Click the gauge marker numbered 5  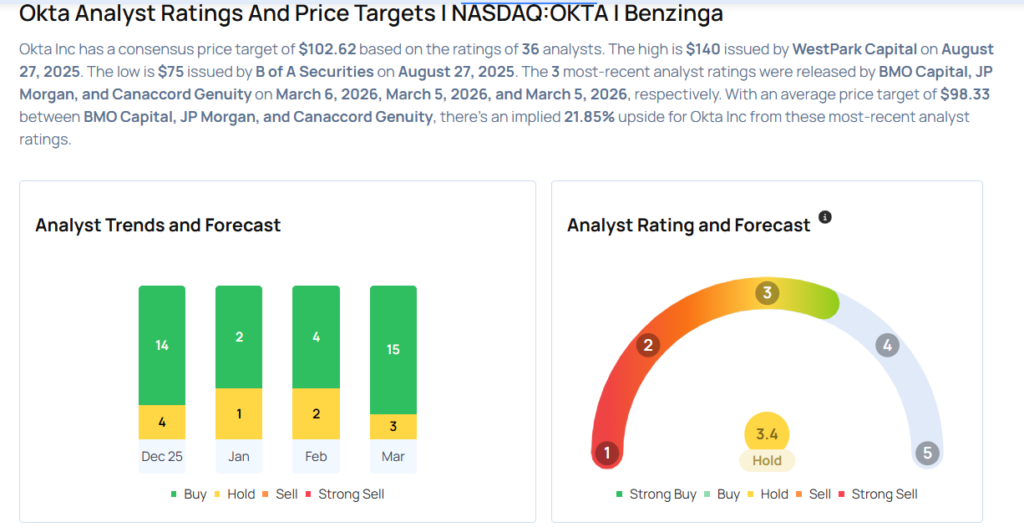[x=927, y=453]
